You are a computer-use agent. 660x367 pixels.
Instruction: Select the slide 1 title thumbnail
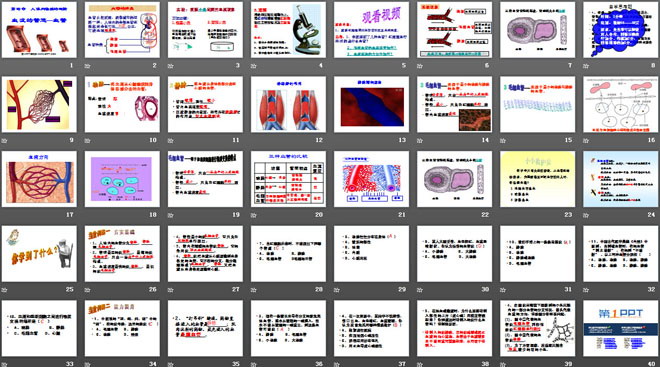coord(39,30)
